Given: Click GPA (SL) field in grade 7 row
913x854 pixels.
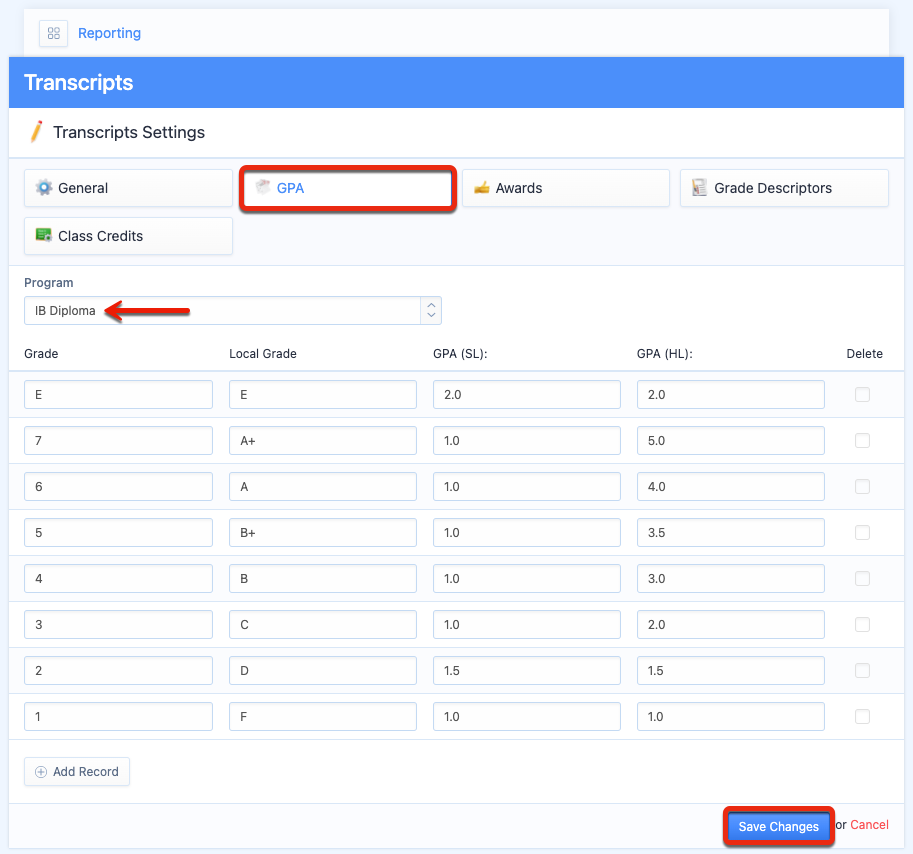Looking at the screenshot, I should tap(527, 441).
